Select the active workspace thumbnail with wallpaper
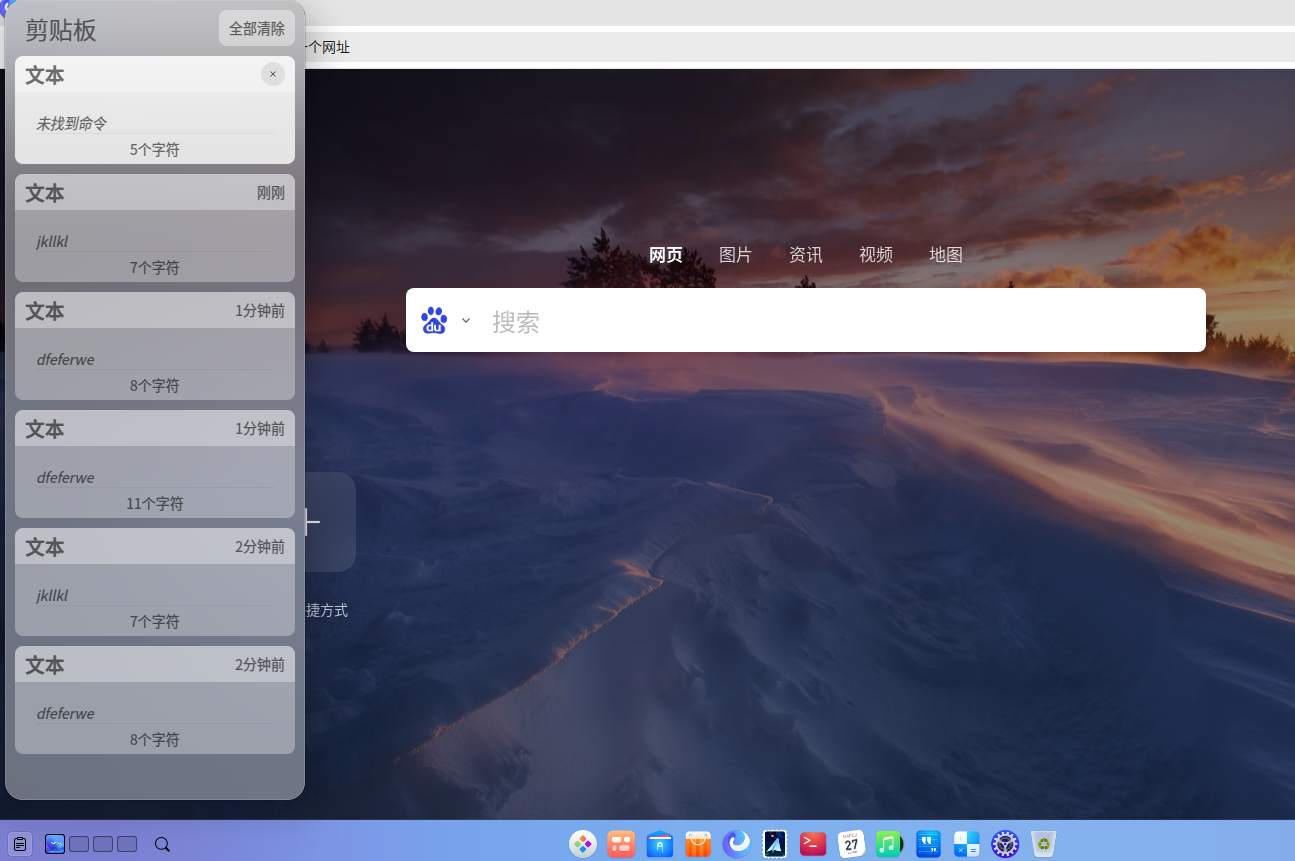 tap(55, 844)
